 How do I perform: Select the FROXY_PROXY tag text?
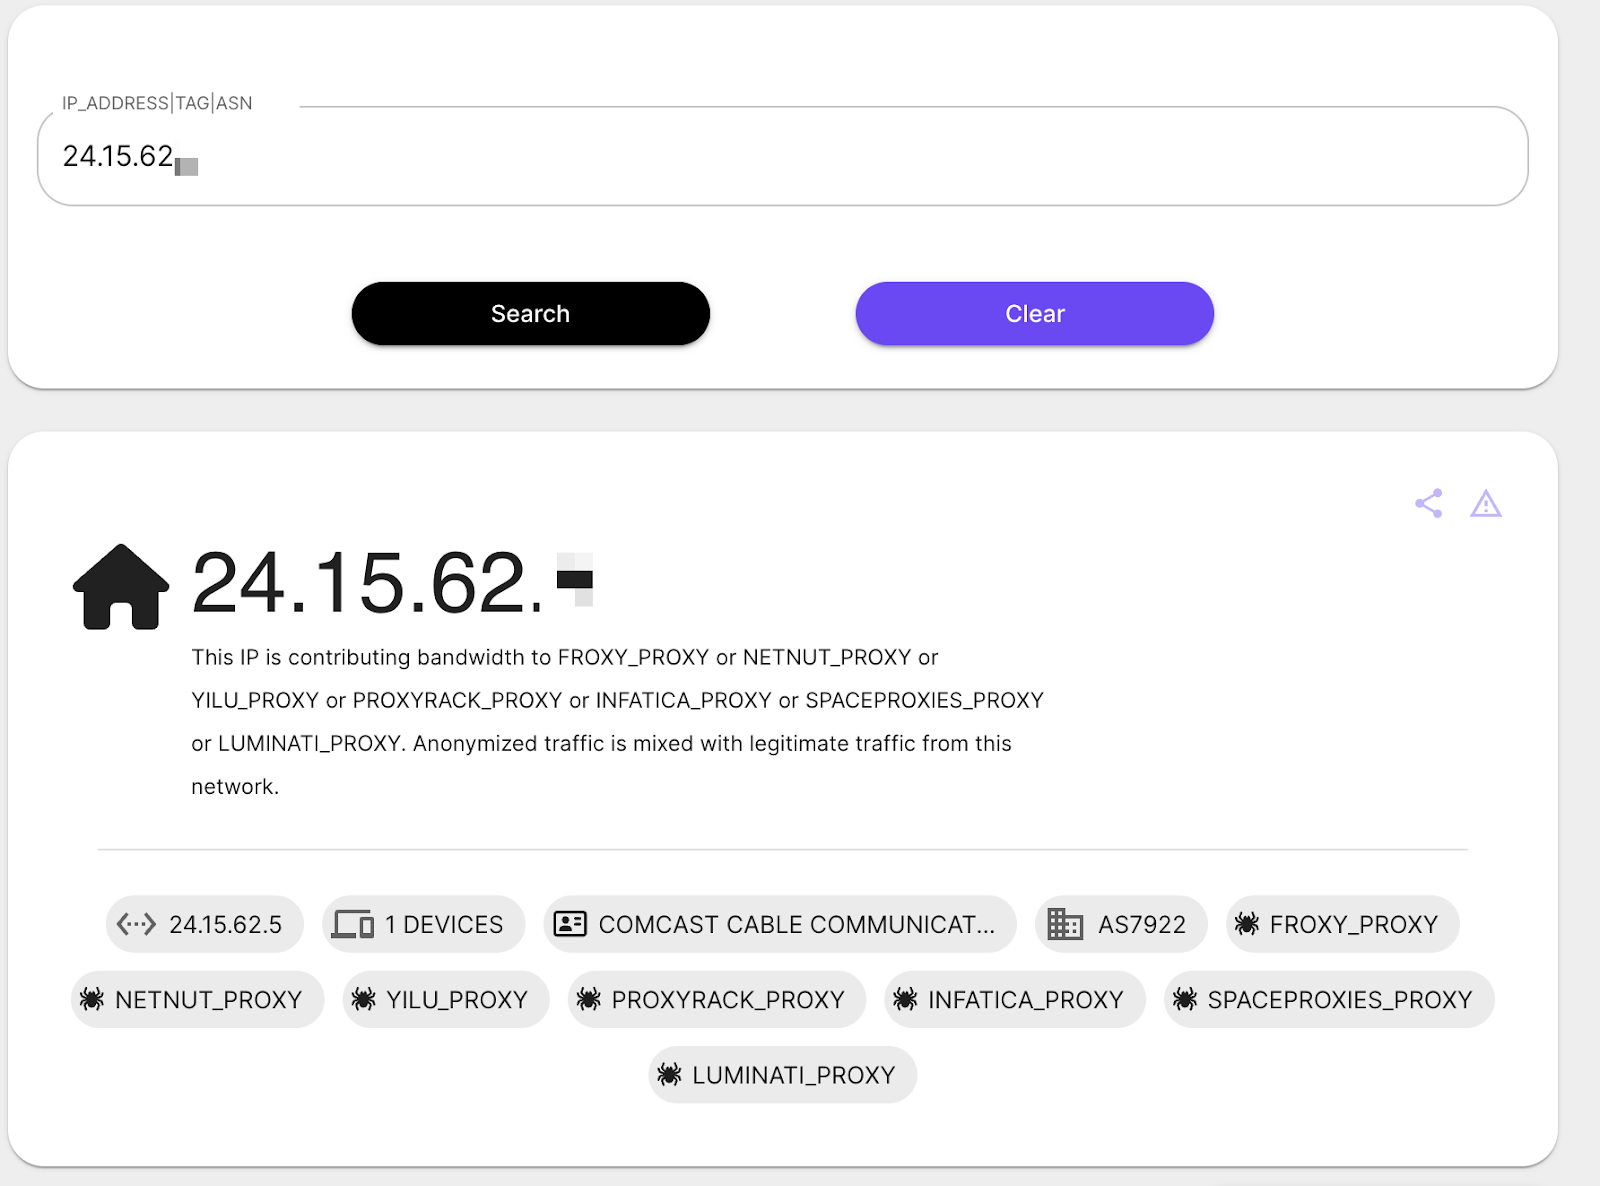point(1354,925)
